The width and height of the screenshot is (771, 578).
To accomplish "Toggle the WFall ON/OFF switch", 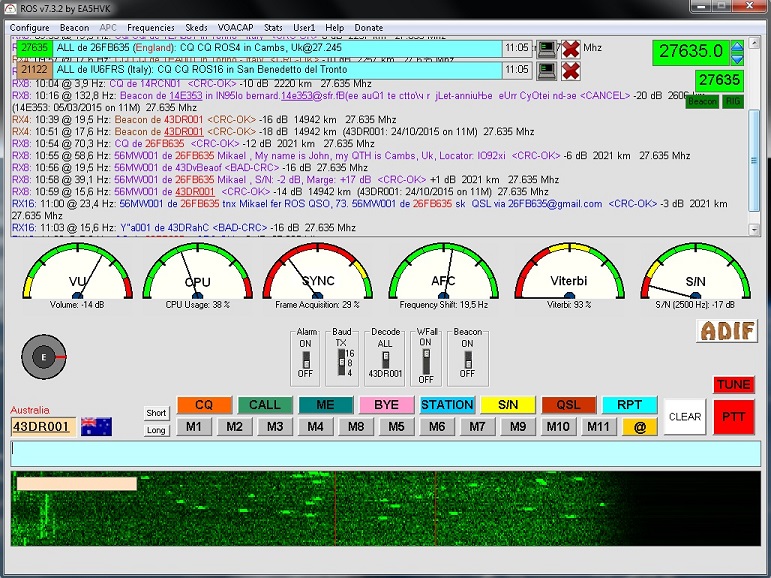I will pos(426,362).
